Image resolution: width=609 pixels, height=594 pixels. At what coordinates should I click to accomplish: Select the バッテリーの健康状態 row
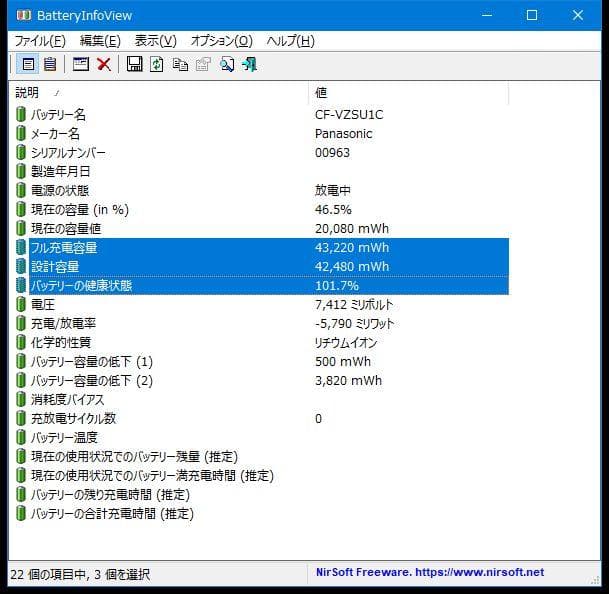point(262,286)
